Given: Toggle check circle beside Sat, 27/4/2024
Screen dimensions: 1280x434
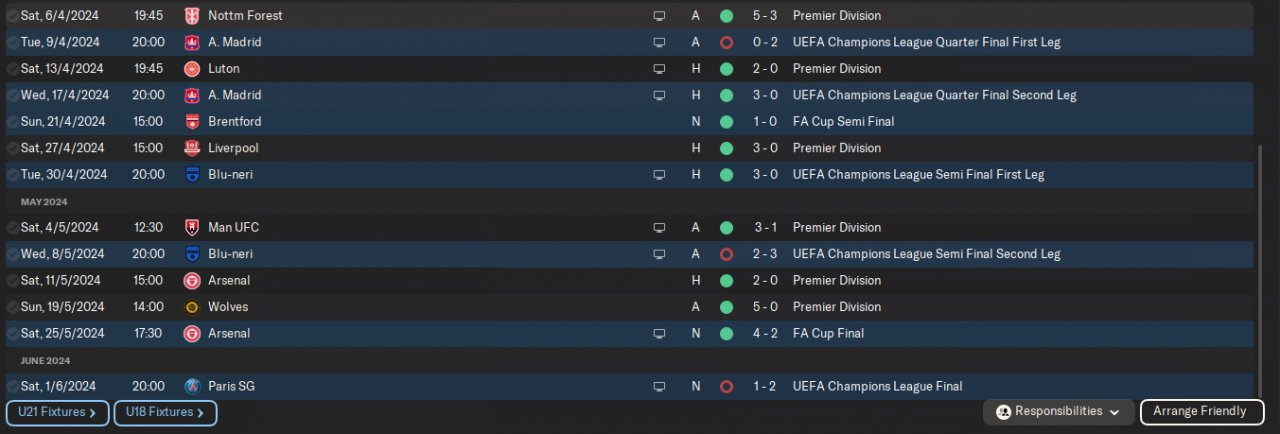Looking at the screenshot, I should [x=13, y=148].
